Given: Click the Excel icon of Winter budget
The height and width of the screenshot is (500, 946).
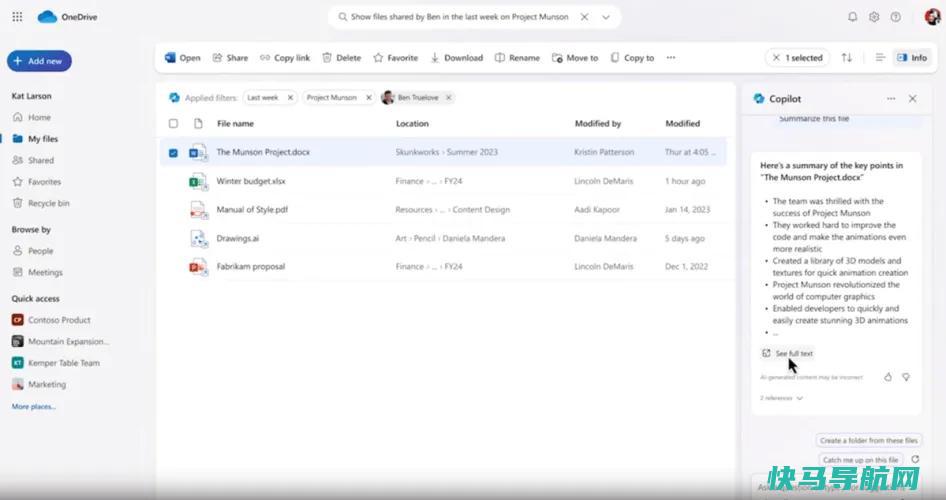Looking at the screenshot, I should [x=198, y=181].
